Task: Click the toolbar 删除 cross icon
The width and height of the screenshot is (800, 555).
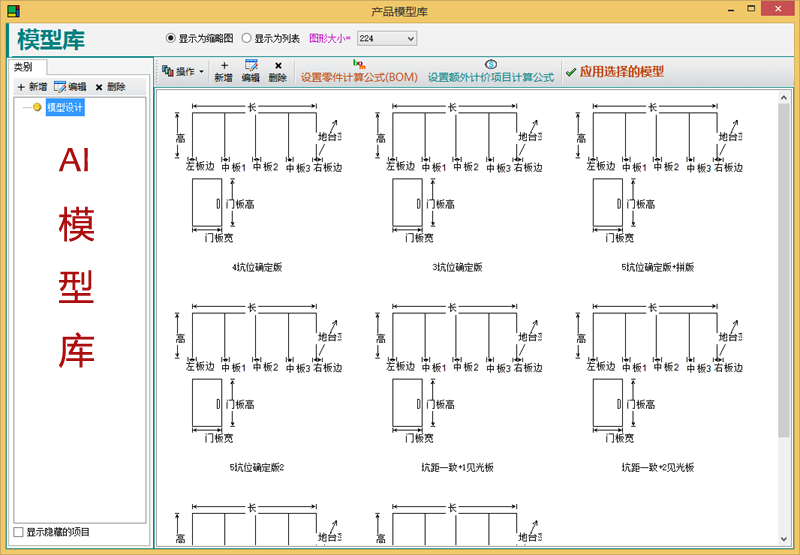Action: click(278, 66)
